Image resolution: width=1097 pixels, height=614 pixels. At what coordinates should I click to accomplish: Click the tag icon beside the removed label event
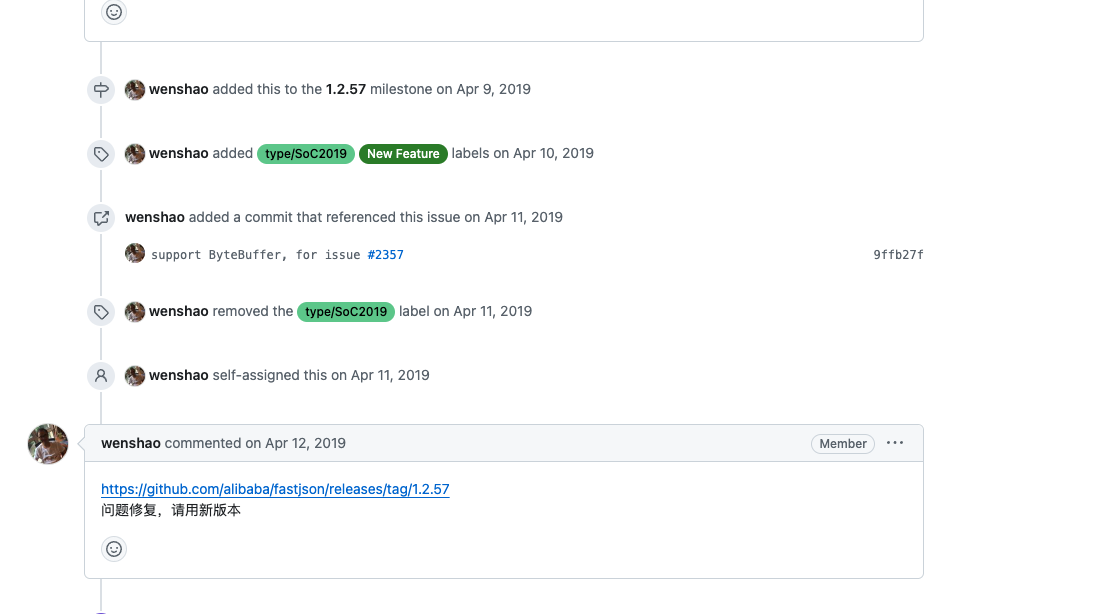coord(100,311)
